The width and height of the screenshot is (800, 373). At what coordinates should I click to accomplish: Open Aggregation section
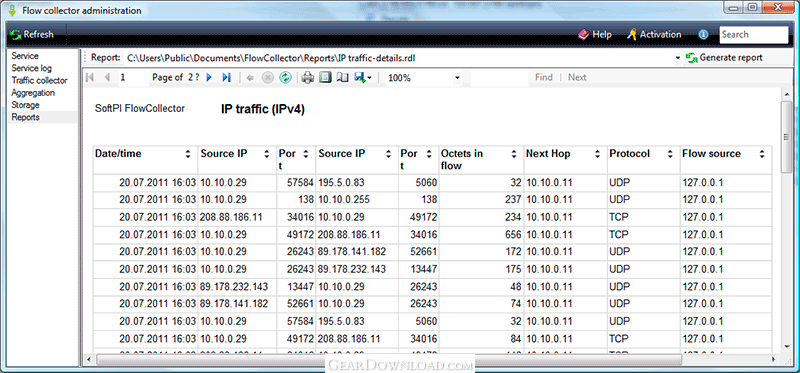(x=33, y=93)
